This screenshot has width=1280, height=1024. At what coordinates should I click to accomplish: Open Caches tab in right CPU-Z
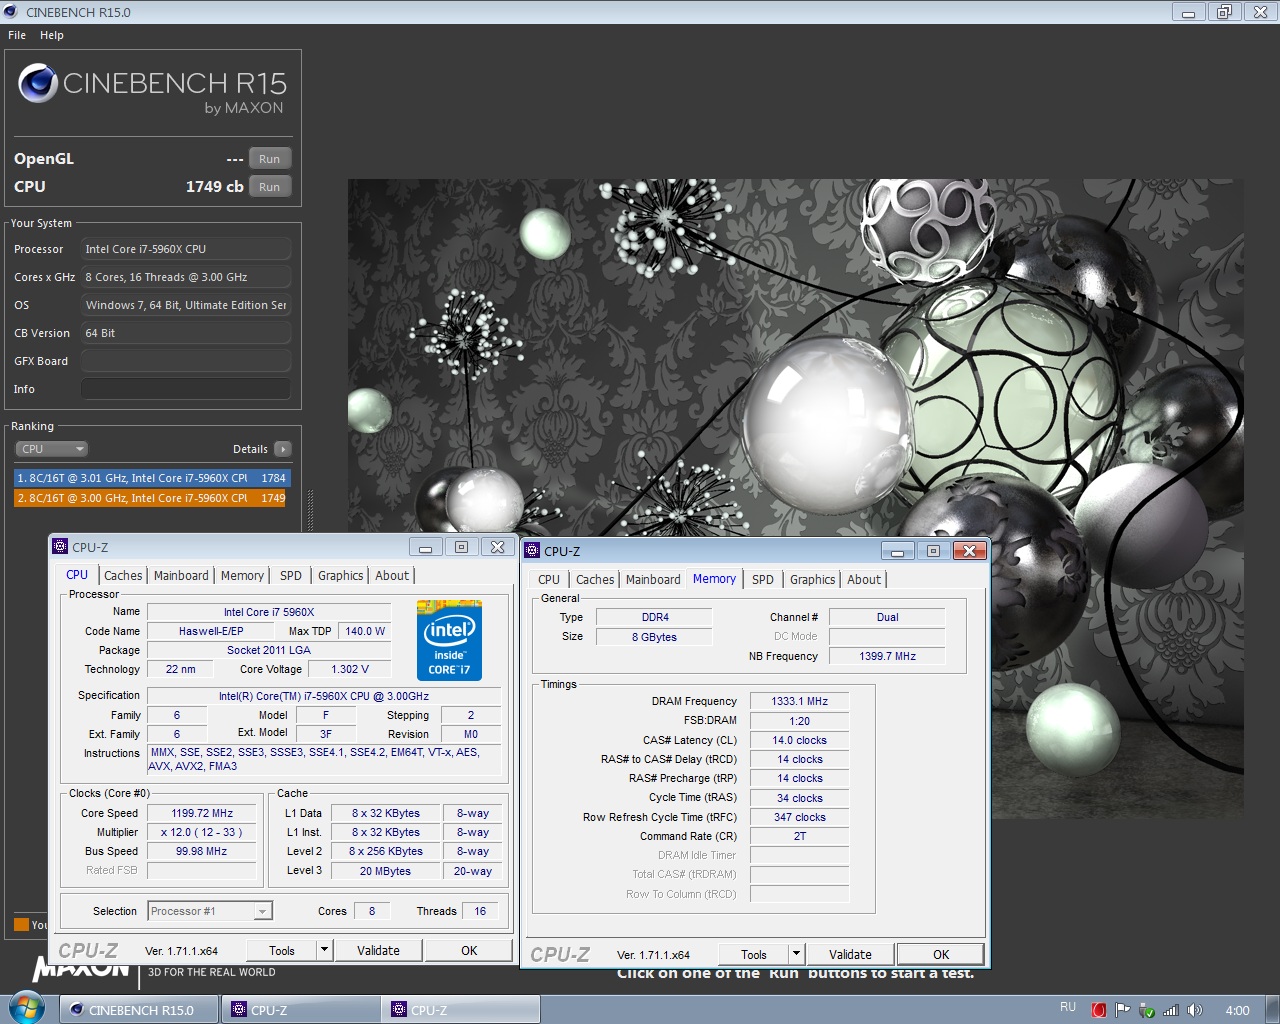pyautogui.click(x=595, y=579)
